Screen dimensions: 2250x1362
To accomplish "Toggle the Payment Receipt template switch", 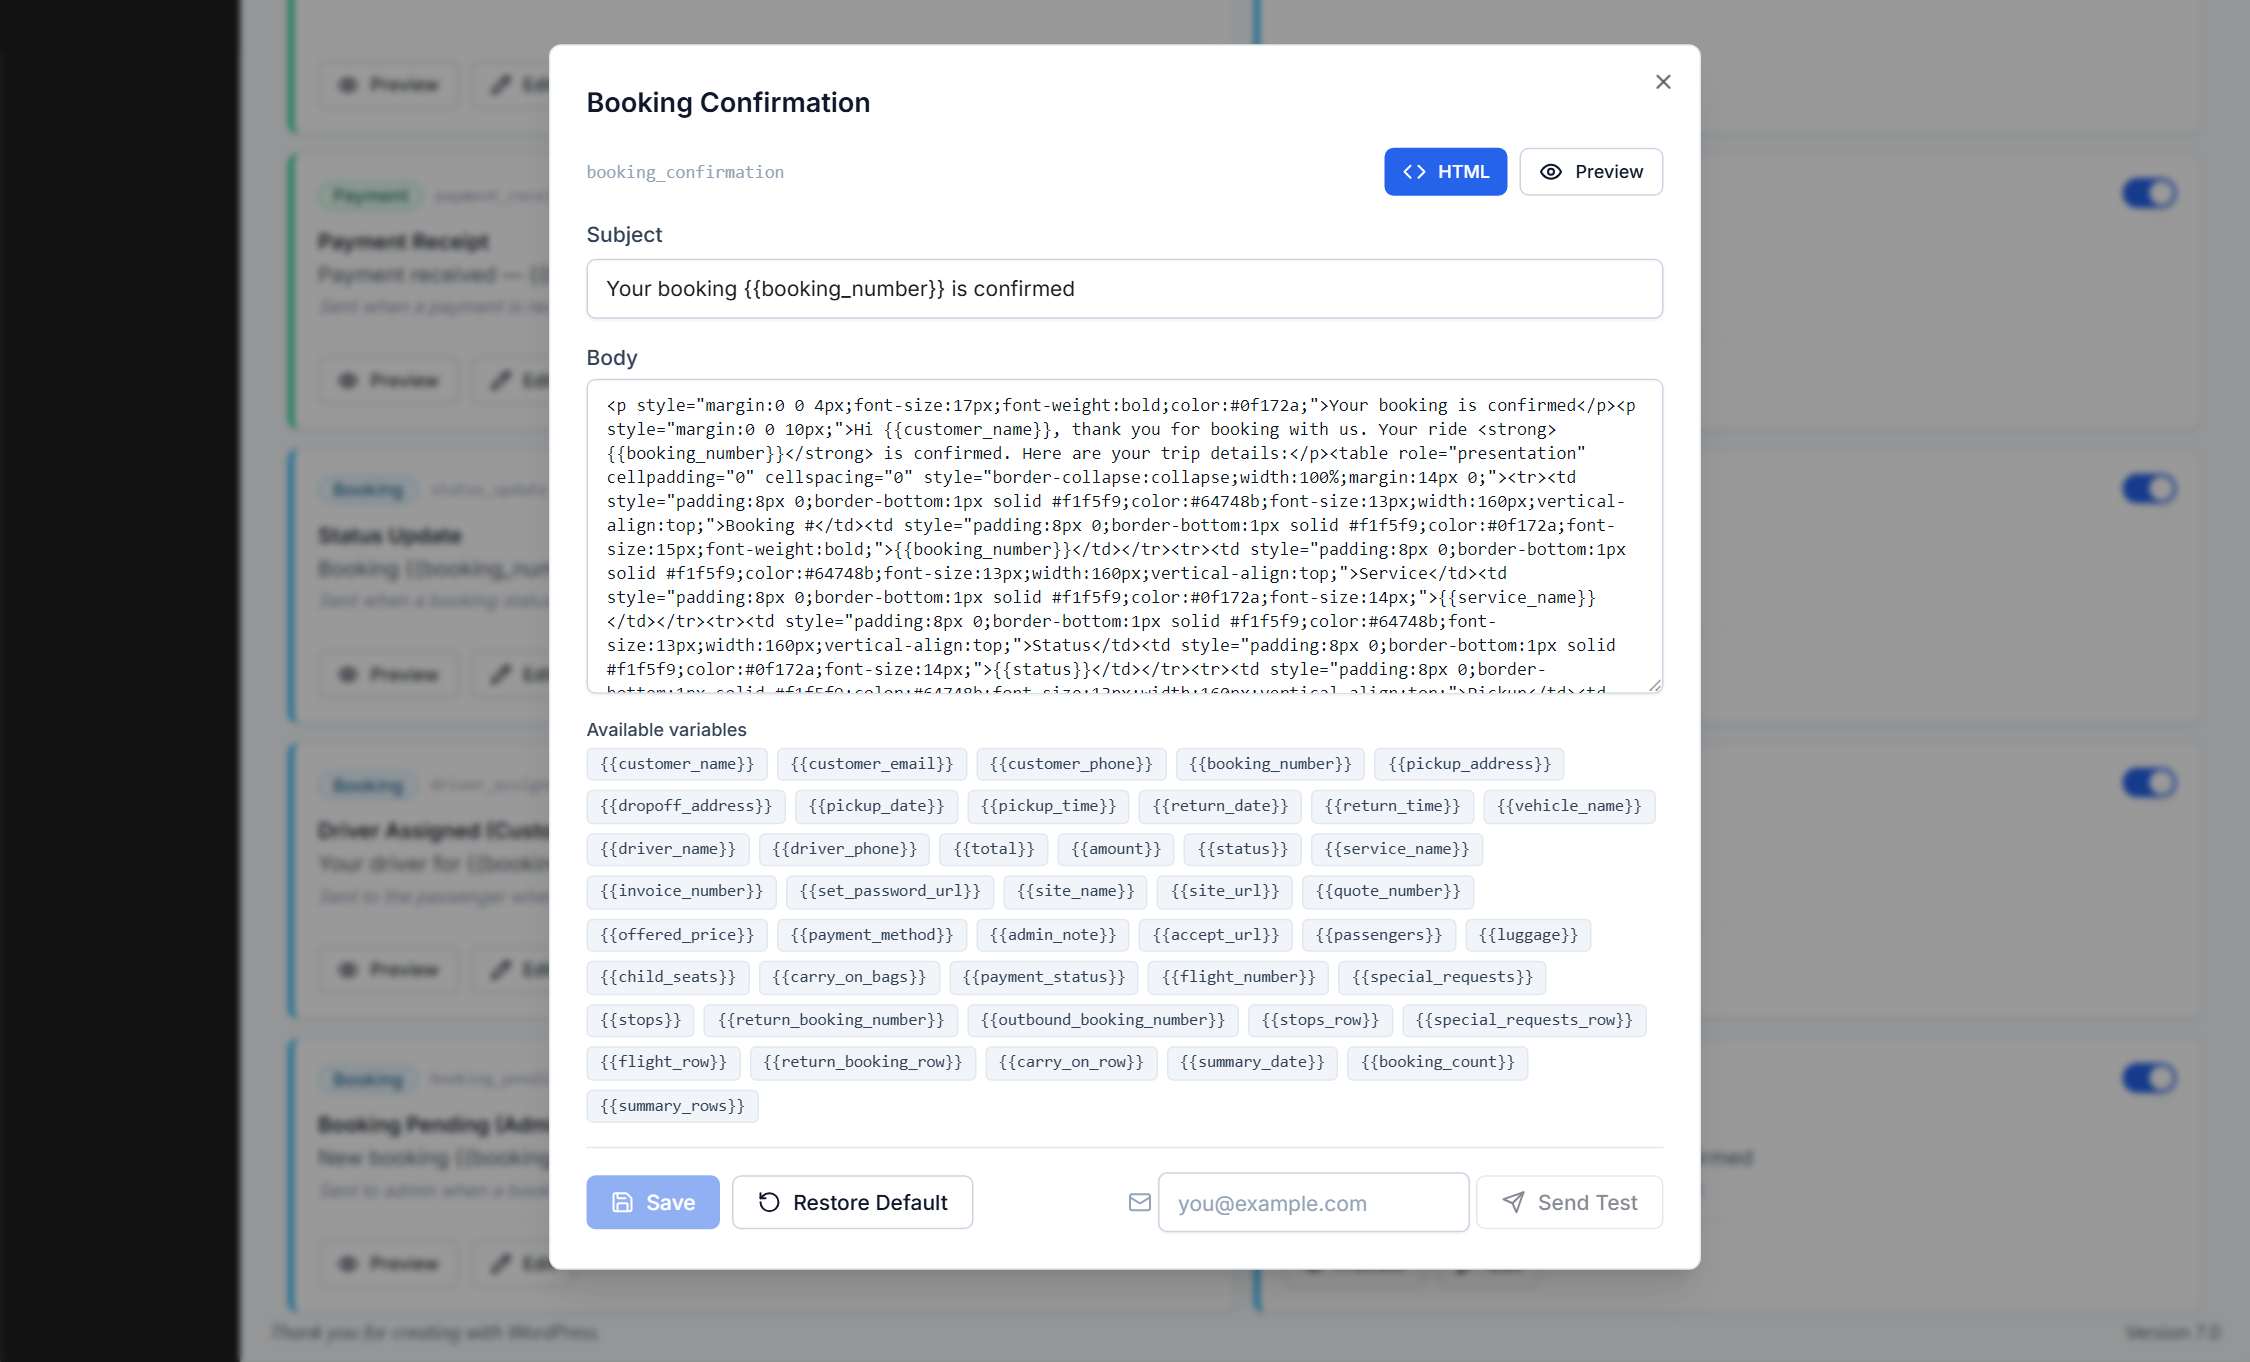I will pyautogui.click(x=2149, y=193).
